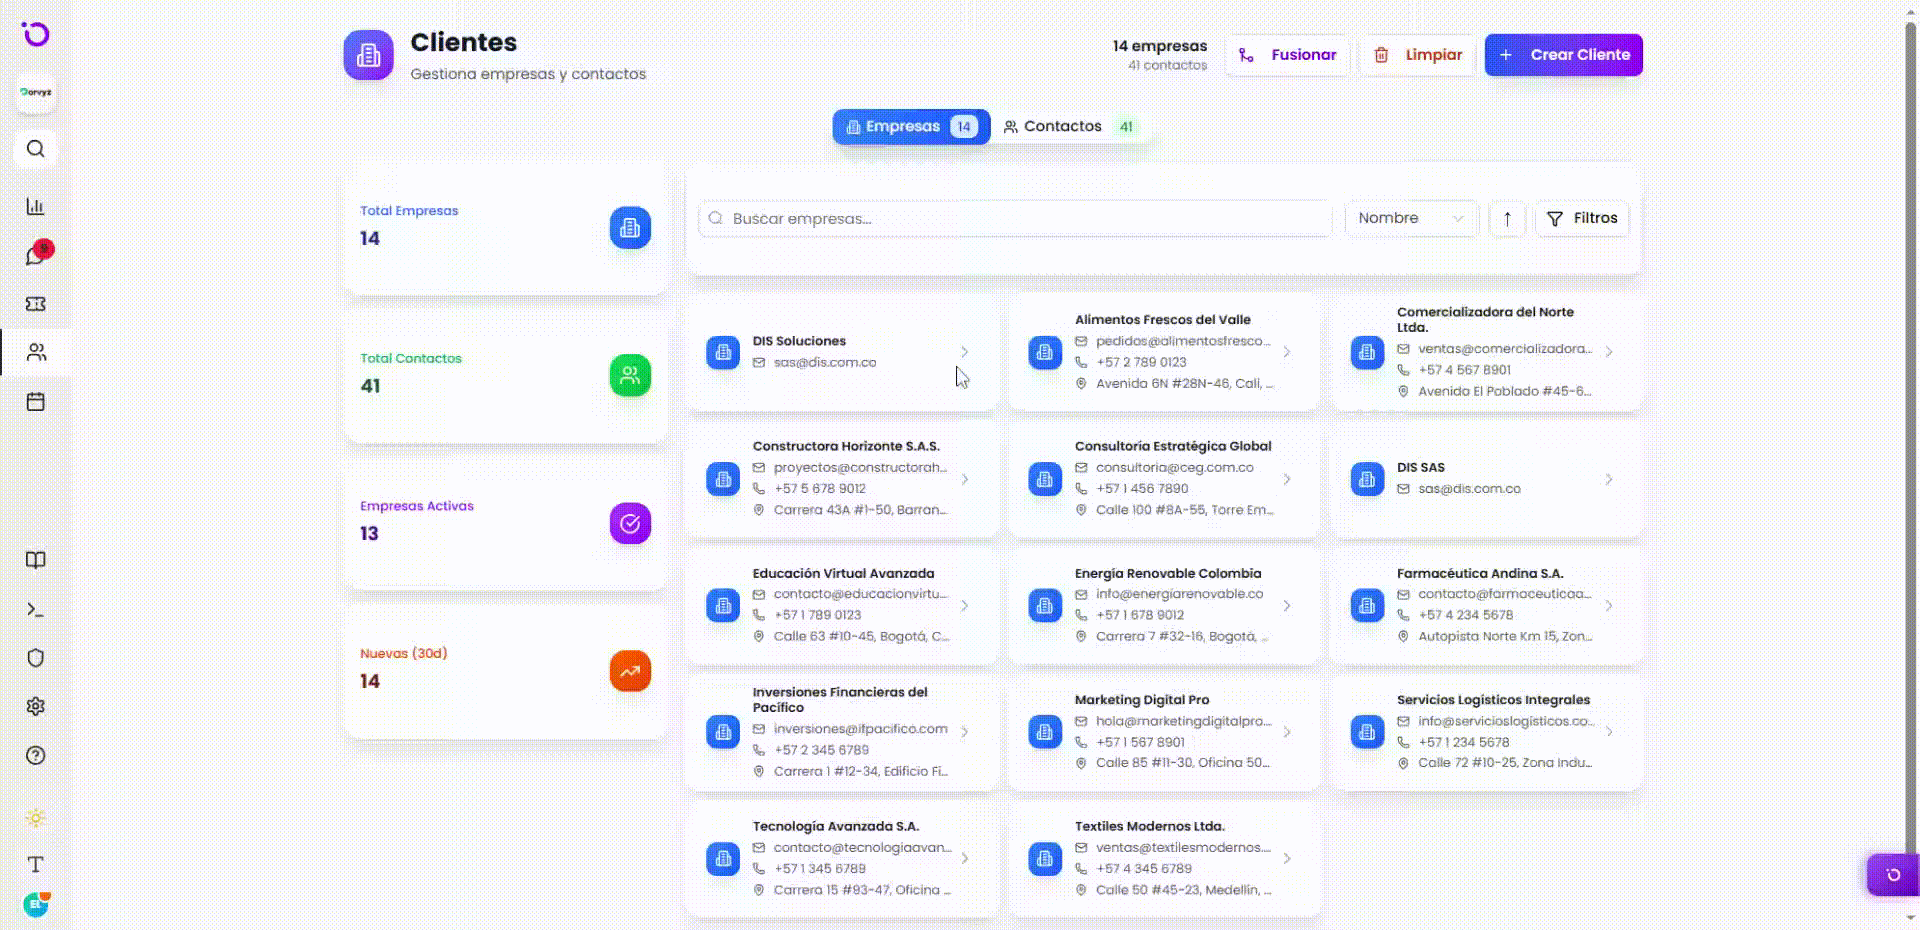
Task: Click the Nuevas (30d) trend icon
Action: coord(630,671)
